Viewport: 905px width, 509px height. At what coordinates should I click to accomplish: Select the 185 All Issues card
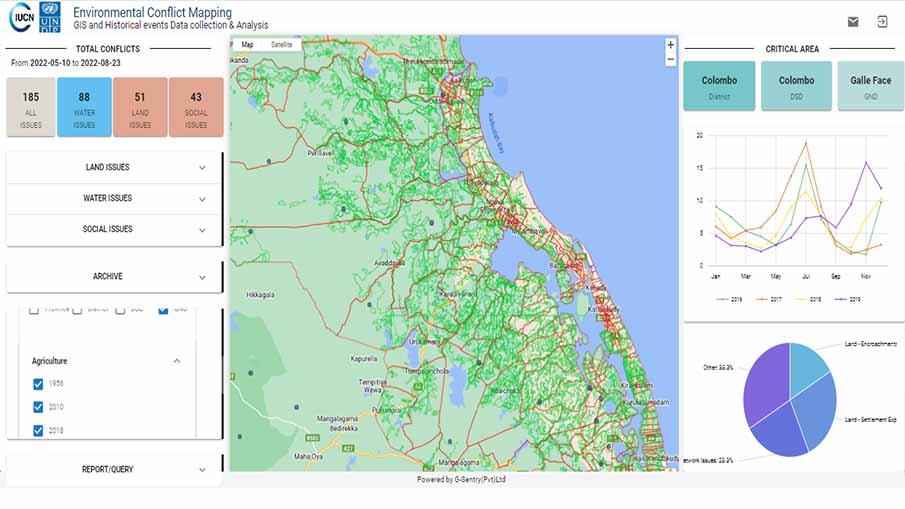click(x=31, y=107)
